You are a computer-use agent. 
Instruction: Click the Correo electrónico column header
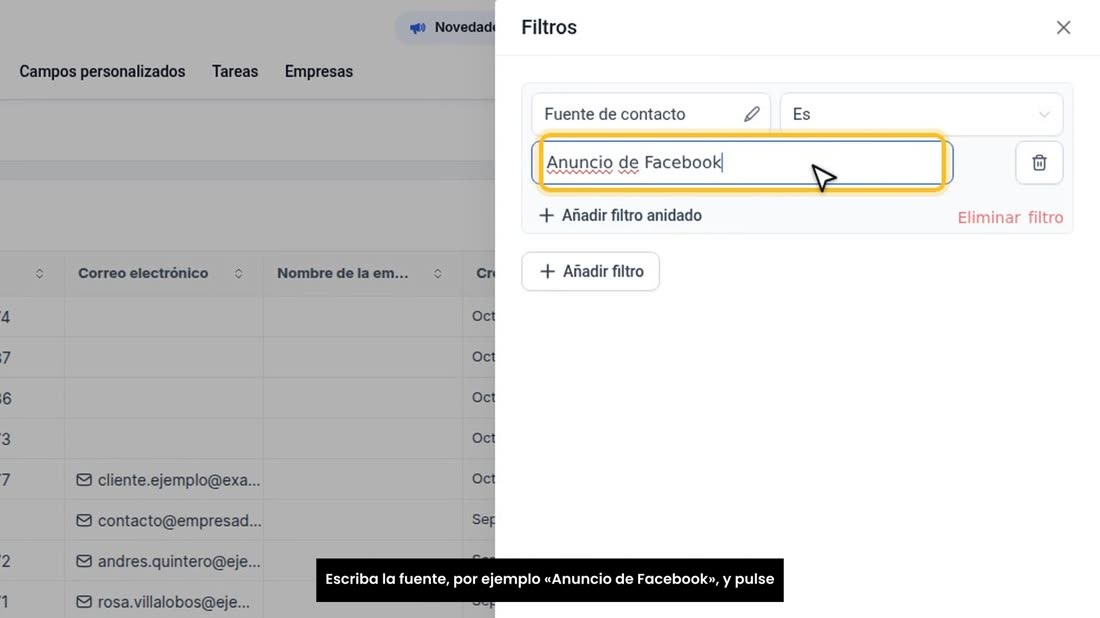coord(143,274)
